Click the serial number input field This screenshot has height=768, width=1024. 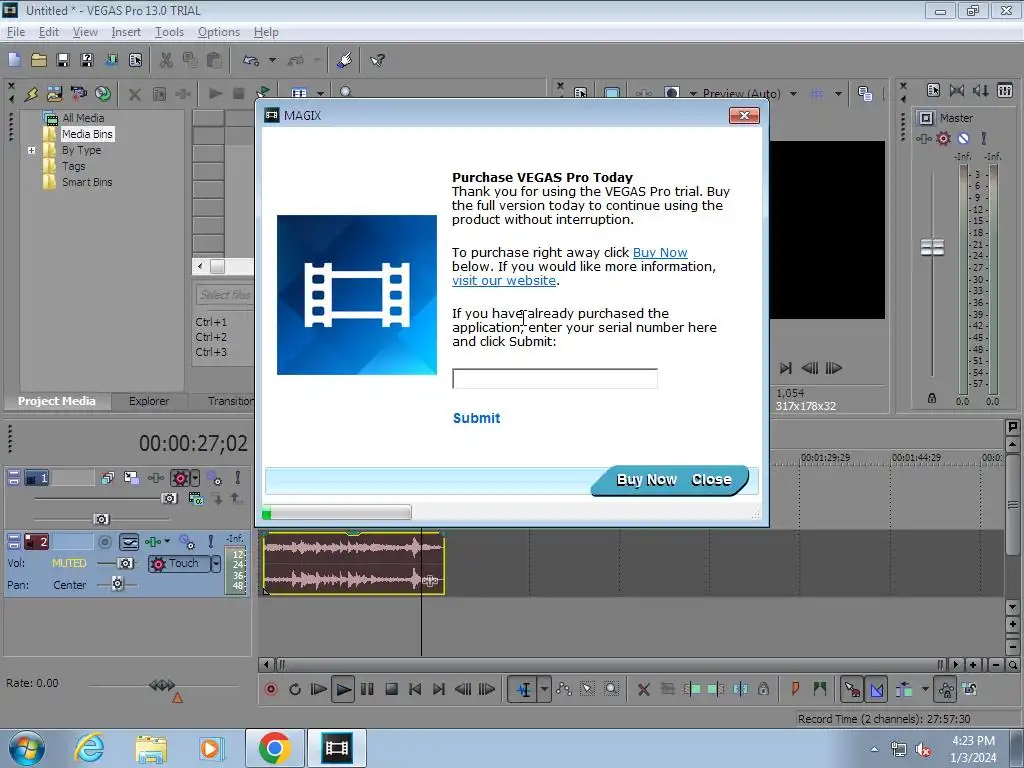[554, 378]
